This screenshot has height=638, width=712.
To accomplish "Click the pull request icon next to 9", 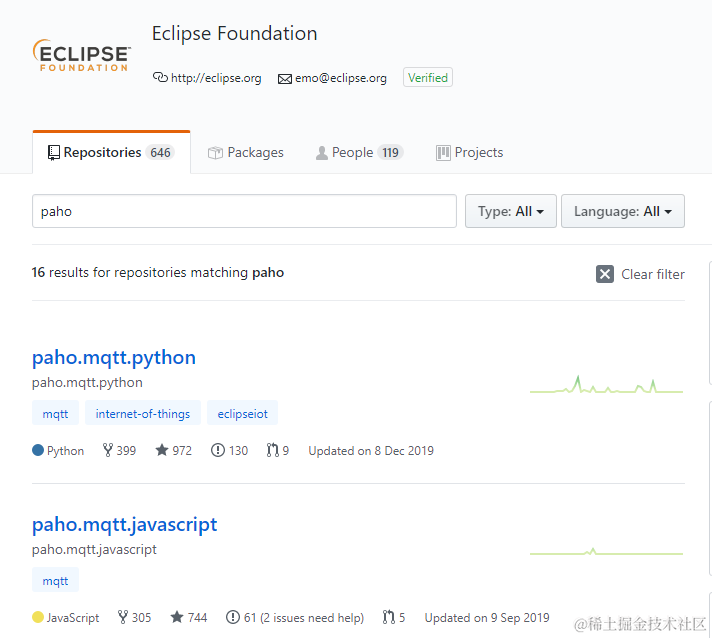I will [x=272, y=450].
